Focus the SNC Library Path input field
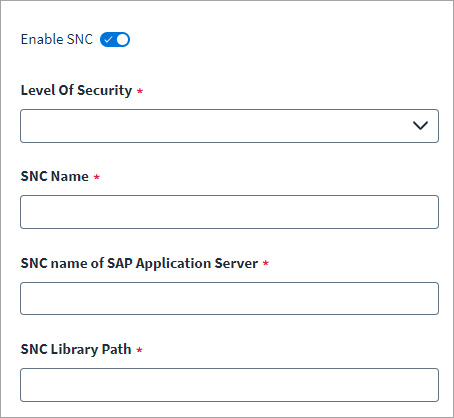Image resolution: width=454 pixels, height=418 pixels. coord(229,385)
